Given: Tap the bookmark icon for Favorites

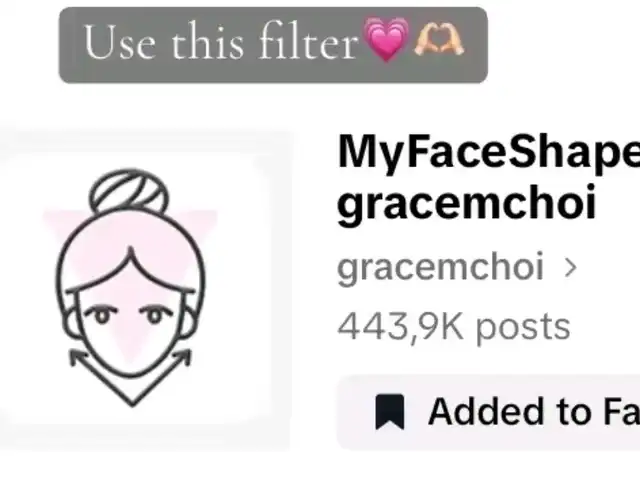Looking at the screenshot, I should [390, 412].
